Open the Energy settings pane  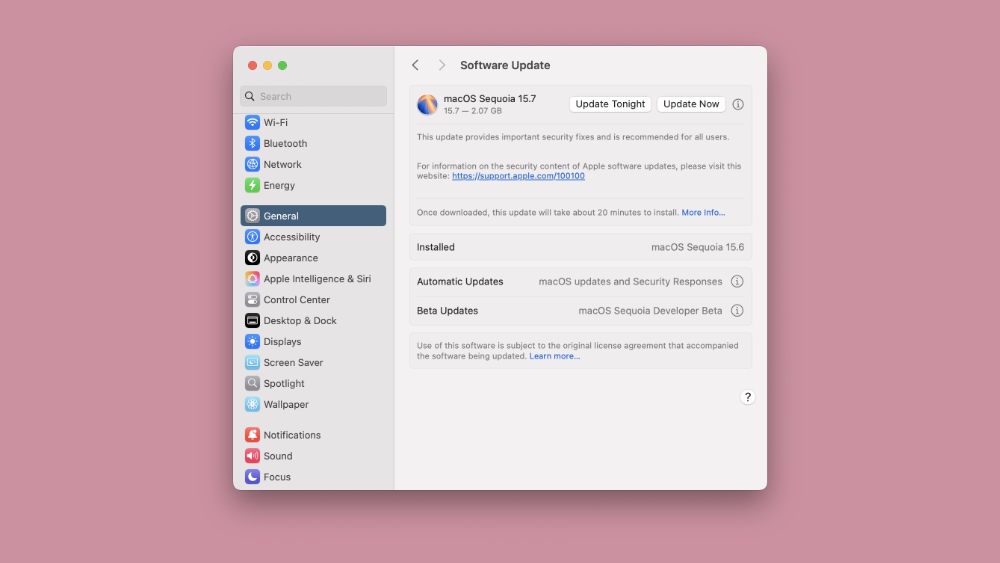coord(279,185)
